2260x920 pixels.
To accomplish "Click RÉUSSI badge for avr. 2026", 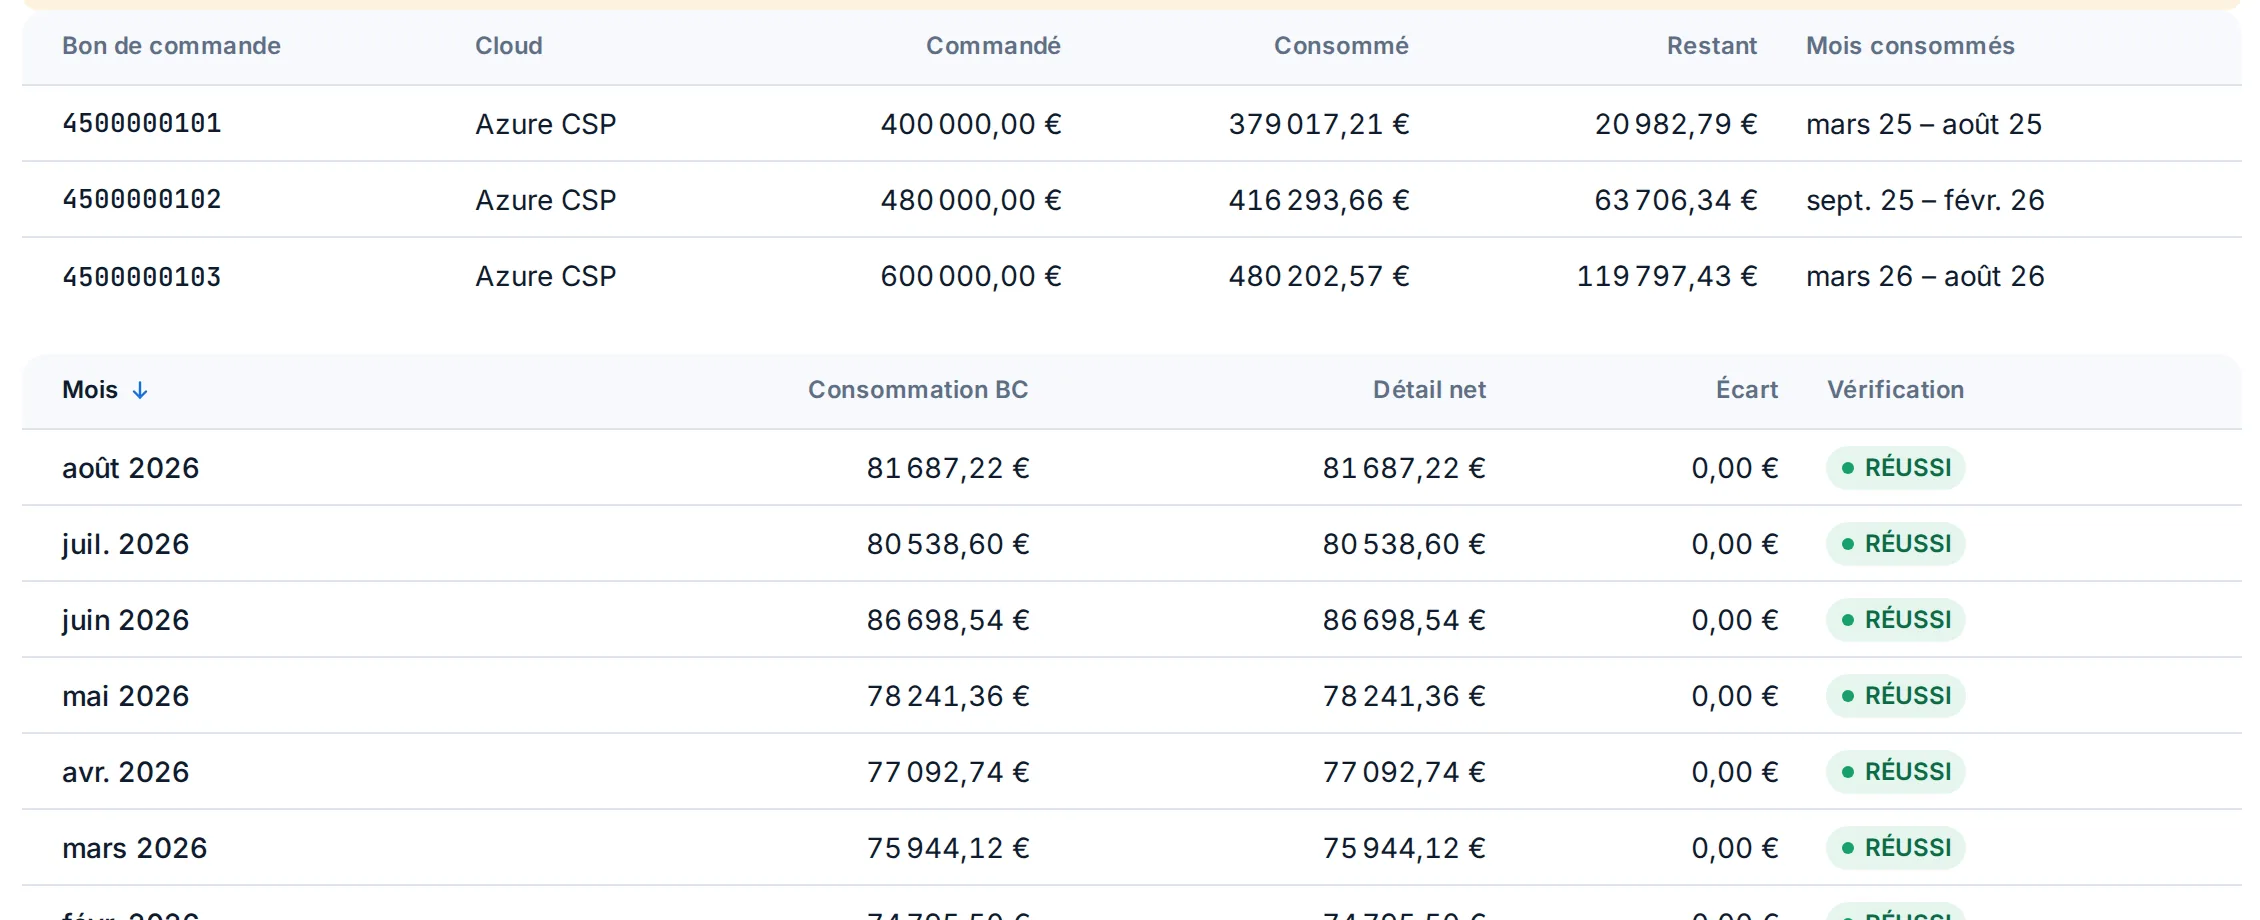I will click(1896, 772).
